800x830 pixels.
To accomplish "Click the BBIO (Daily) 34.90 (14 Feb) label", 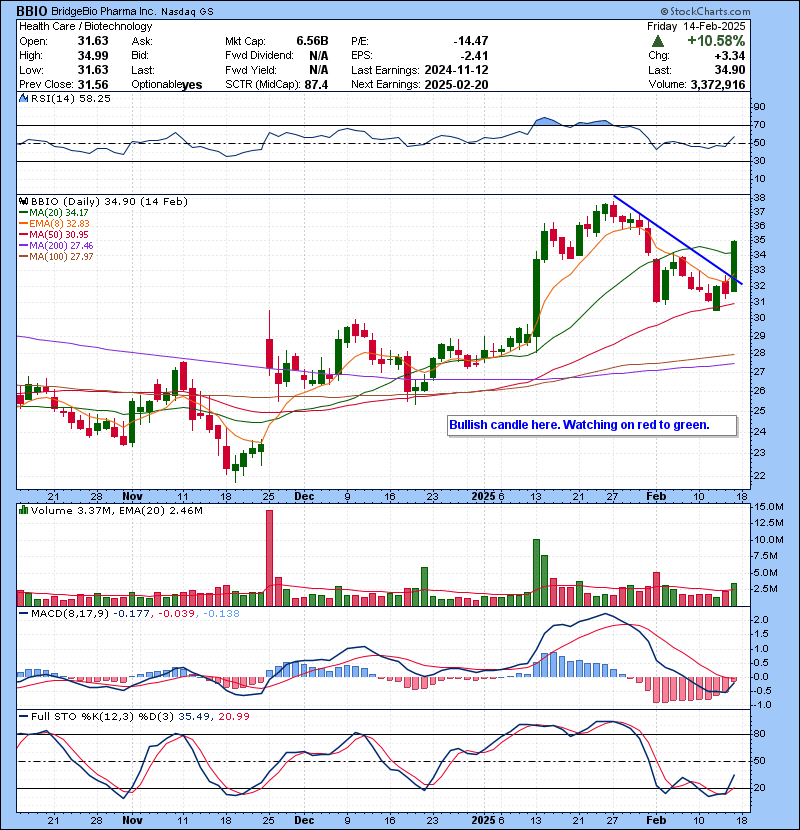I will pyautogui.click(x=109, y=202).
